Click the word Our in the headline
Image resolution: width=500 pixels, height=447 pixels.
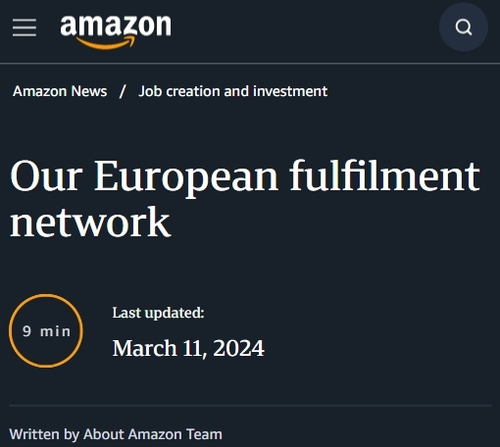coord(46,176)
